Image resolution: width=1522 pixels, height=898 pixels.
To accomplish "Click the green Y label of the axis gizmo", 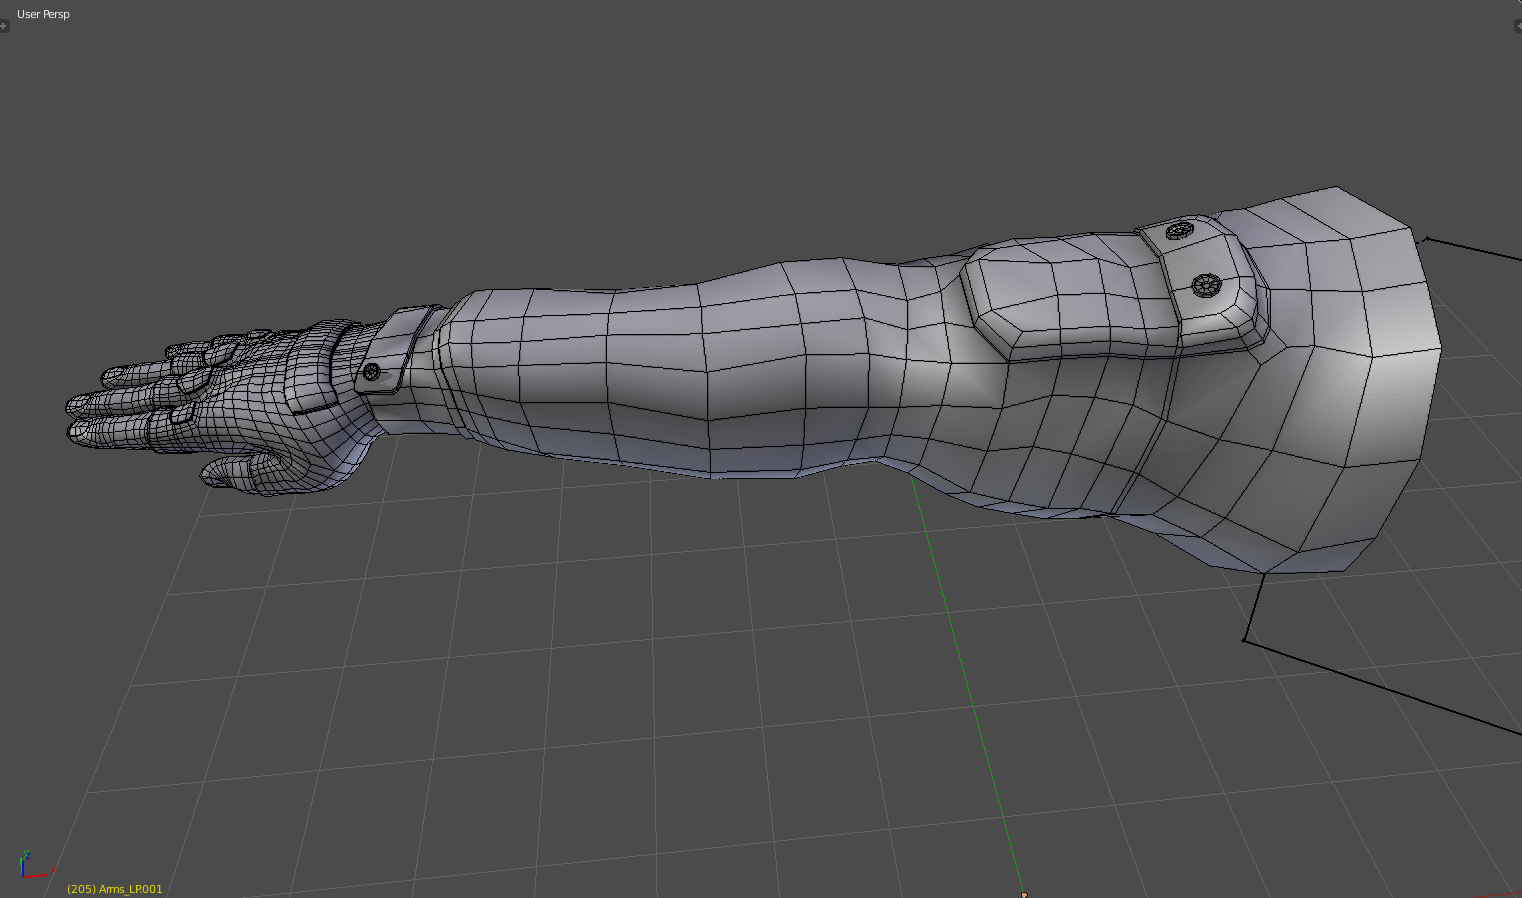I will pyautogui.click(x=25, y=851).
